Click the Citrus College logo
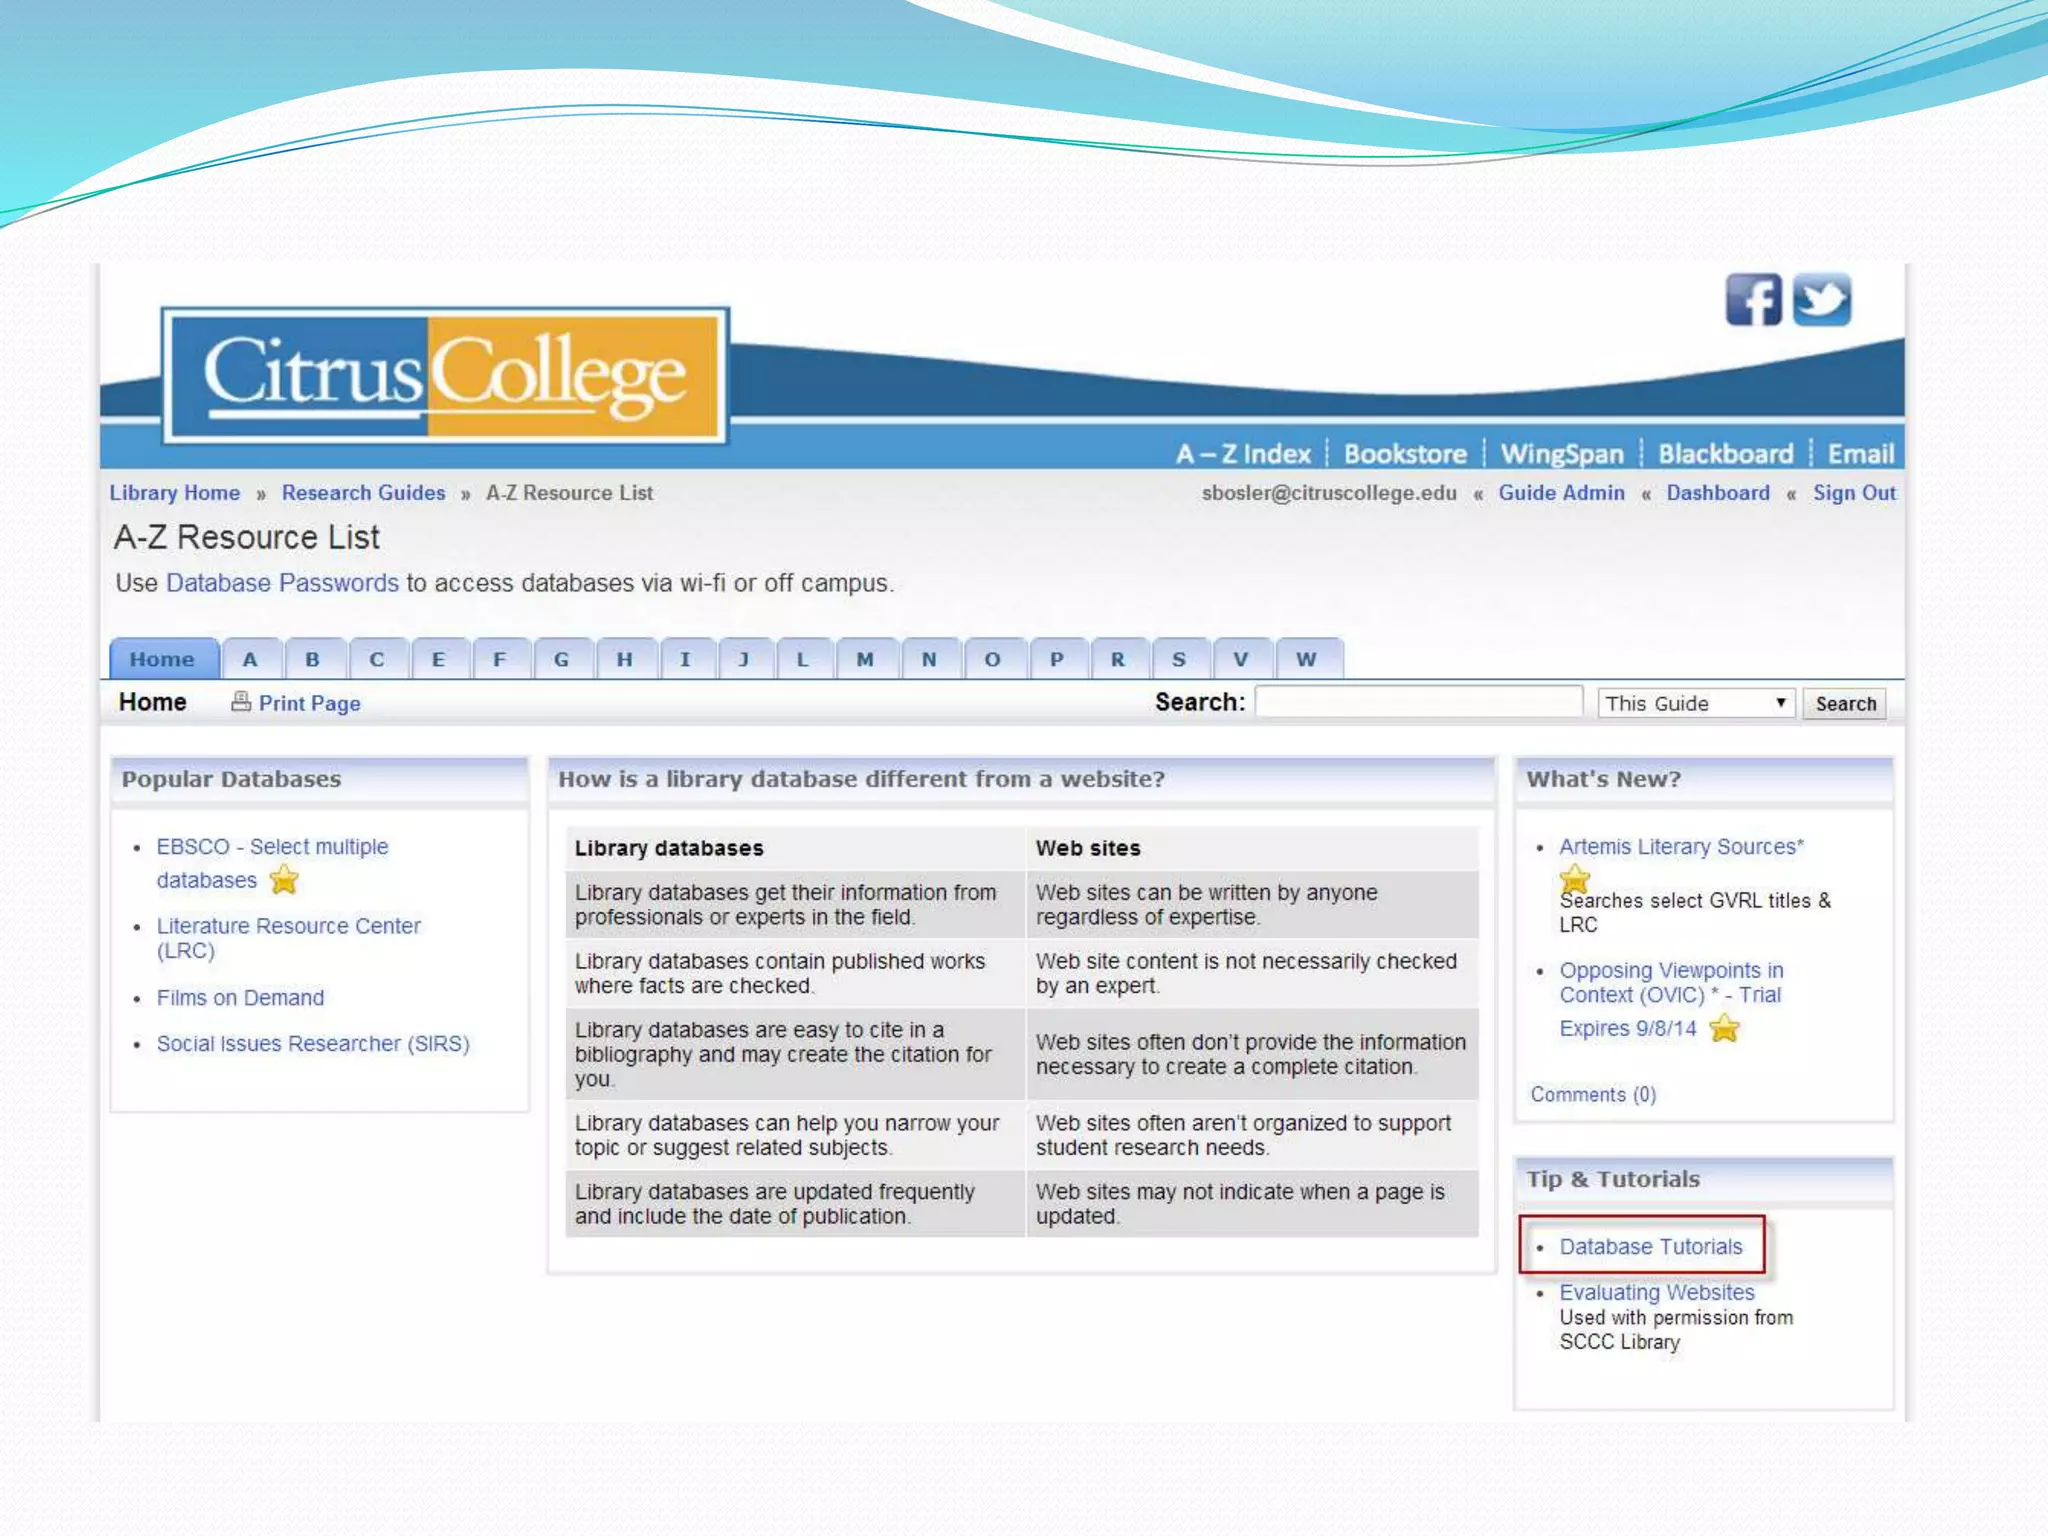The height and width of the screenshot is (1536, 2048). 445,375
